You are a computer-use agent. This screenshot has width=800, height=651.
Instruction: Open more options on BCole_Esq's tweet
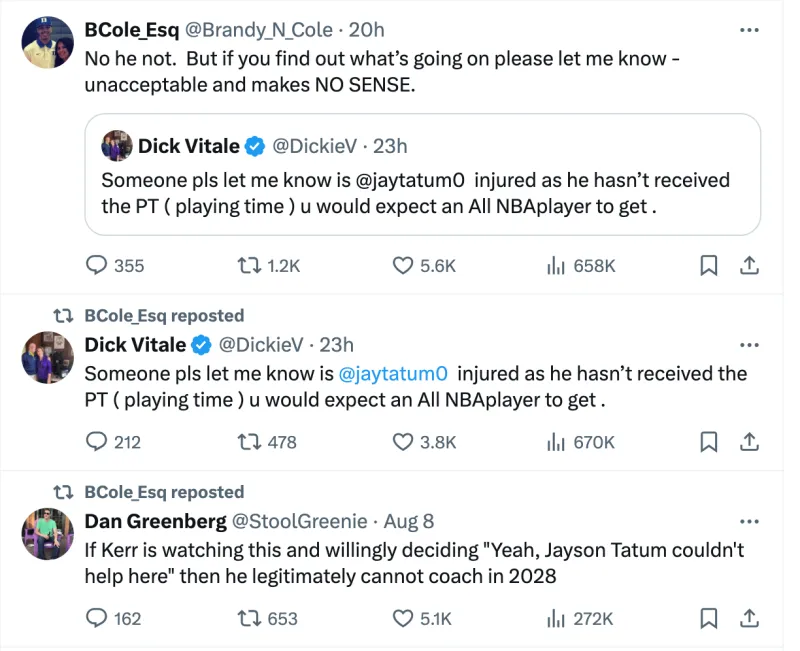coord(748,31)
